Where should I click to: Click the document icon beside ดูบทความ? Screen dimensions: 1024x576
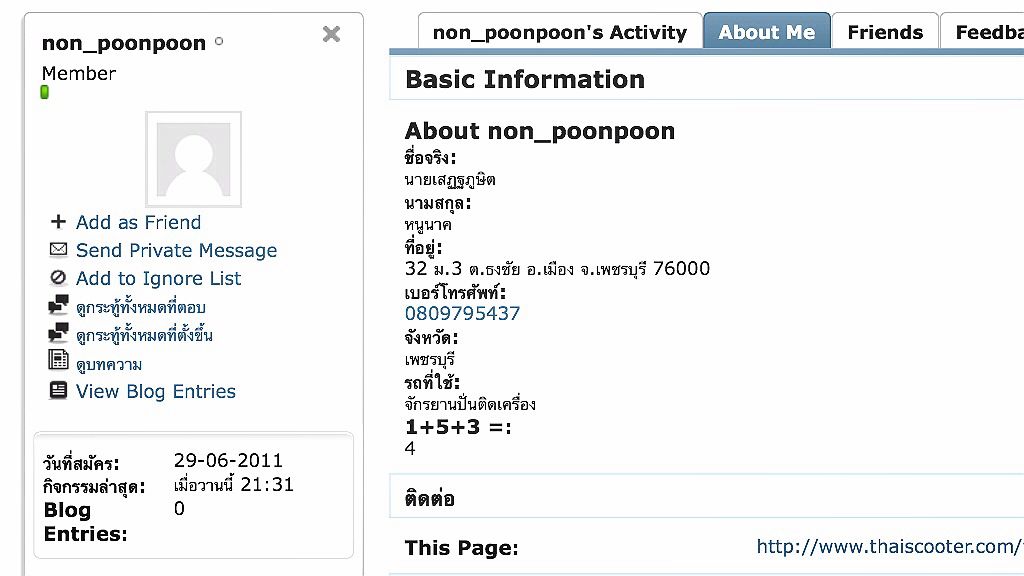point(58,361)
